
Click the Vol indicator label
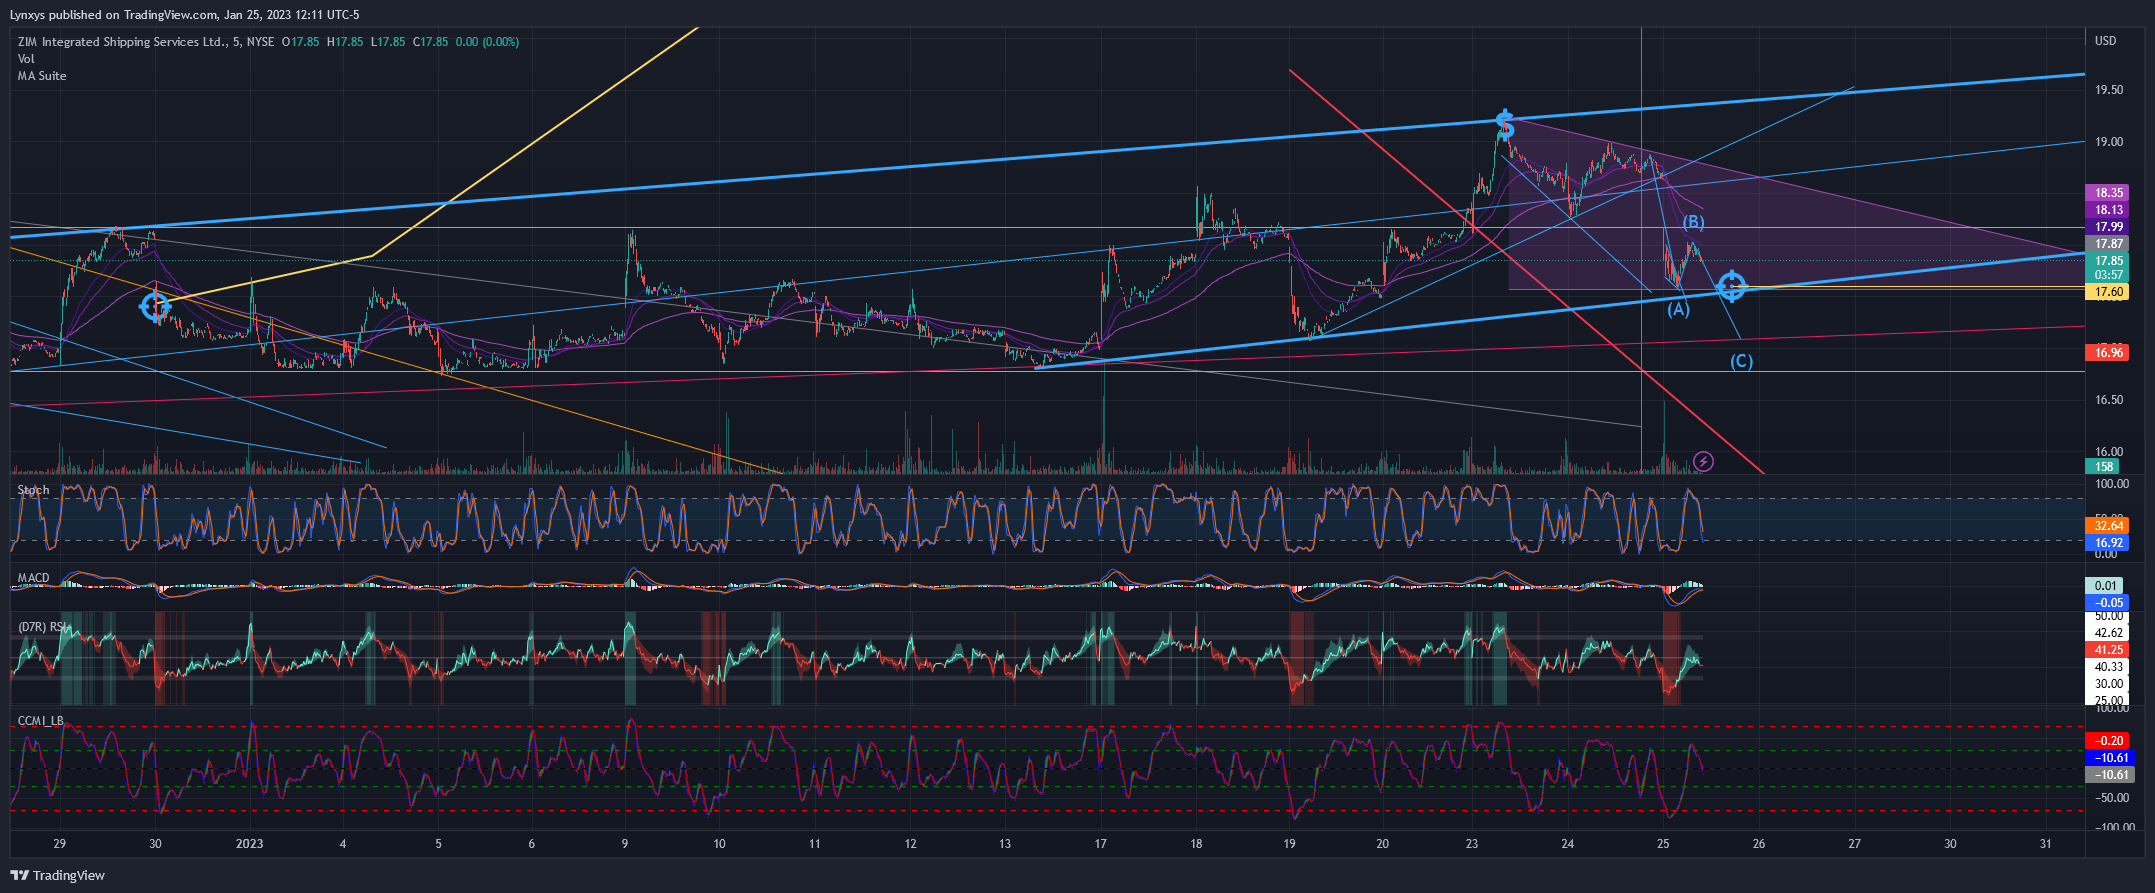pyautogui.click(x=26, y=59)
